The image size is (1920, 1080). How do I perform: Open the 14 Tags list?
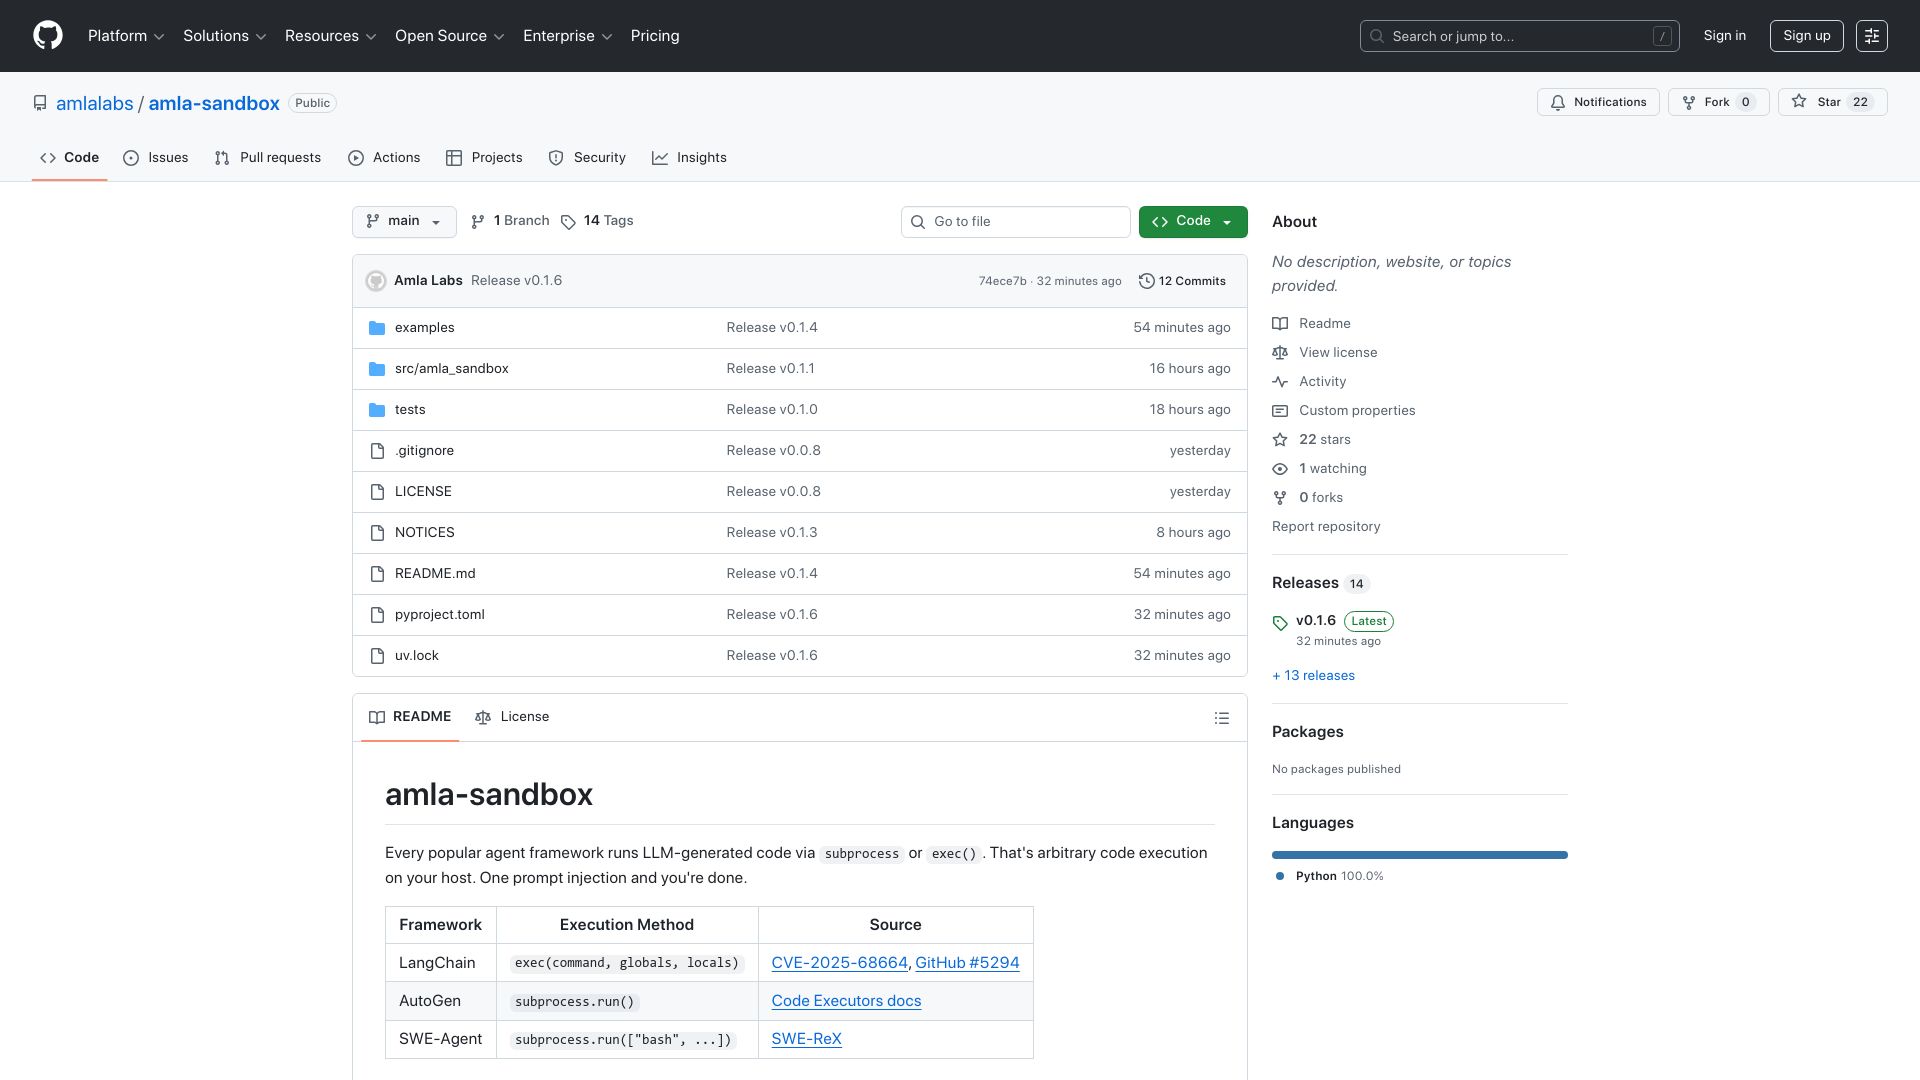[x=597, y=221]
